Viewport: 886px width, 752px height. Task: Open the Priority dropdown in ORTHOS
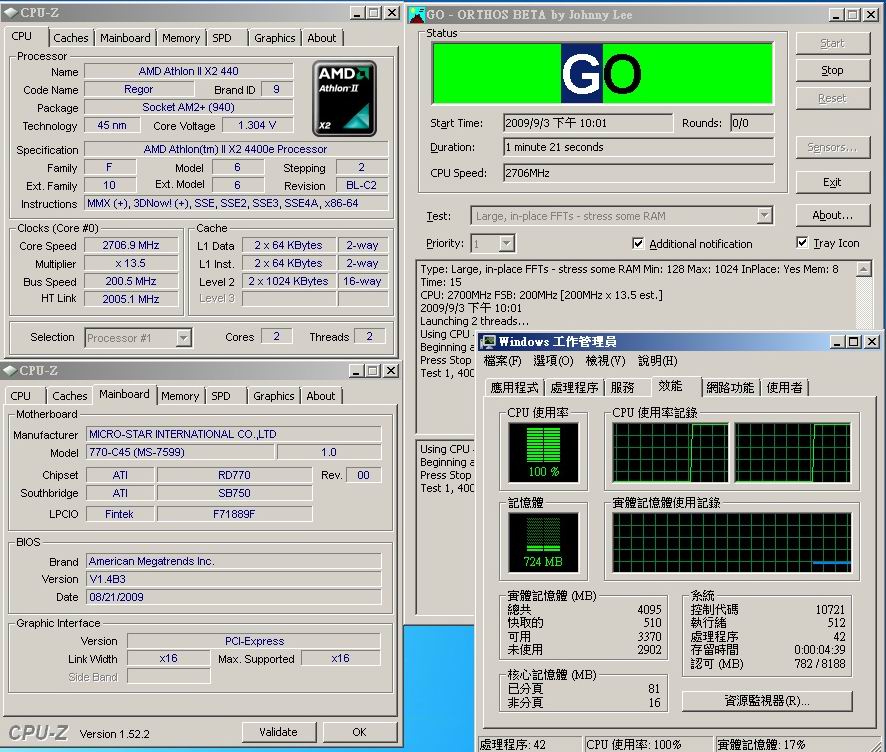[x=506, y=244]
